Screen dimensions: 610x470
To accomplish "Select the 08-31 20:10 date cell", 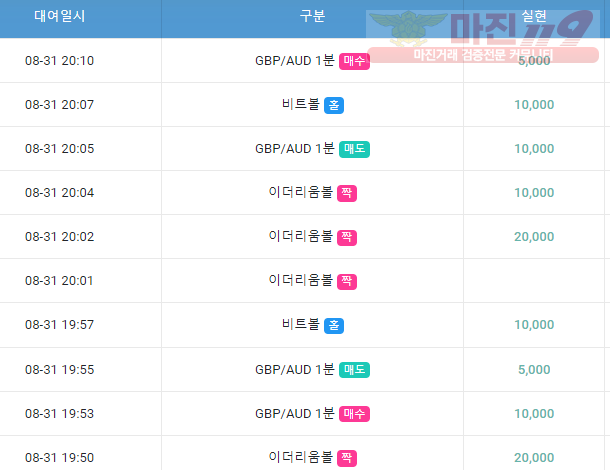I will coord(60,61).
